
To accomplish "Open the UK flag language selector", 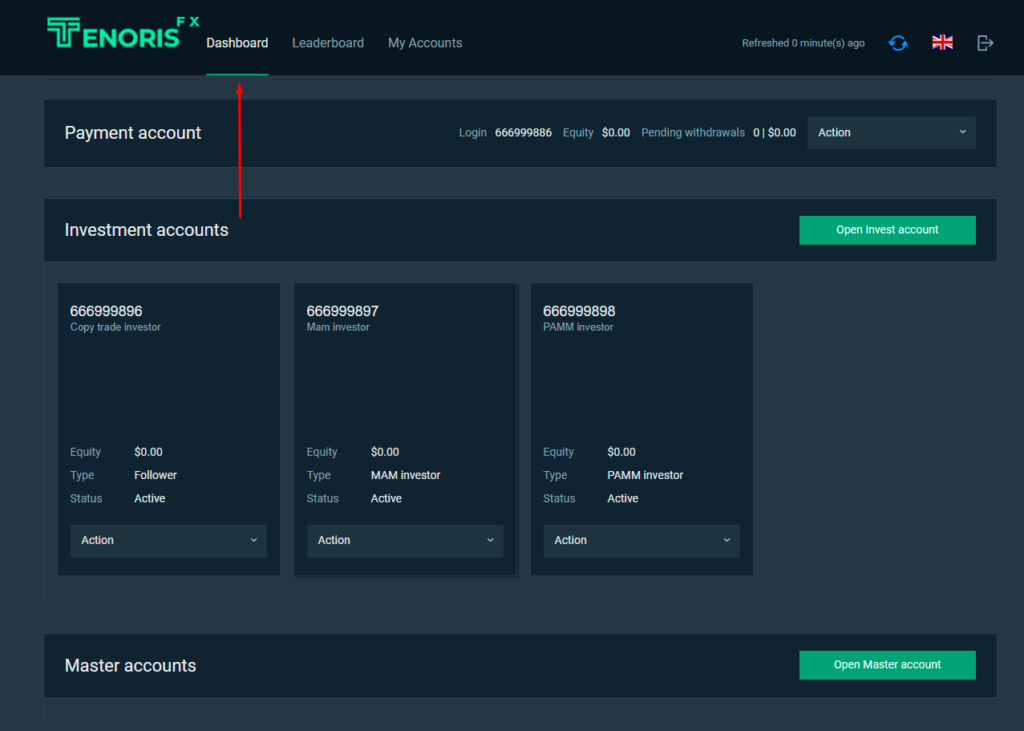I will pyautogui.click(x=942, y=42).
